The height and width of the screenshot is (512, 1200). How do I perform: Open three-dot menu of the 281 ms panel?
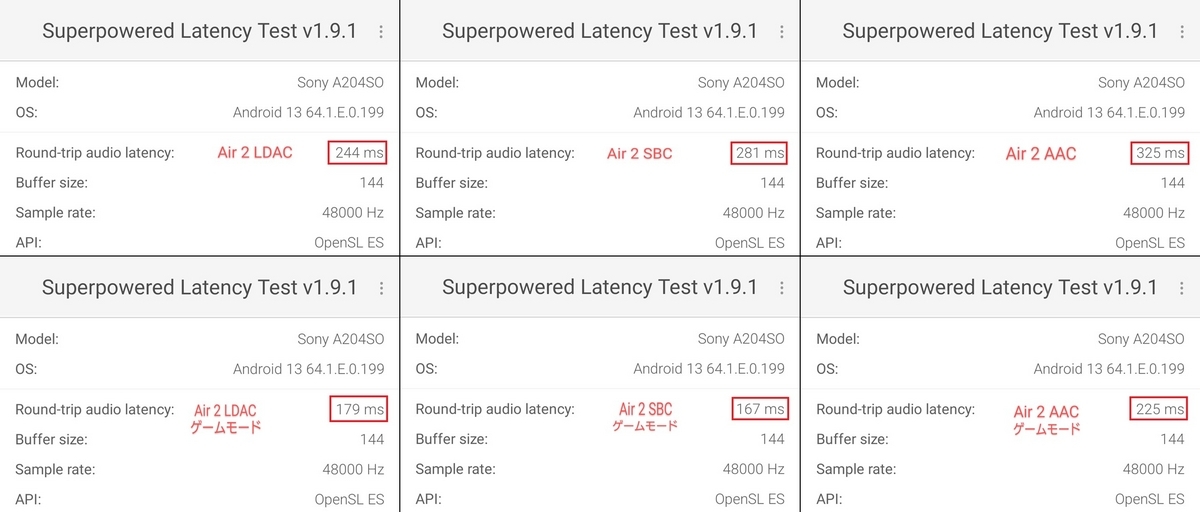pos(782,32)
